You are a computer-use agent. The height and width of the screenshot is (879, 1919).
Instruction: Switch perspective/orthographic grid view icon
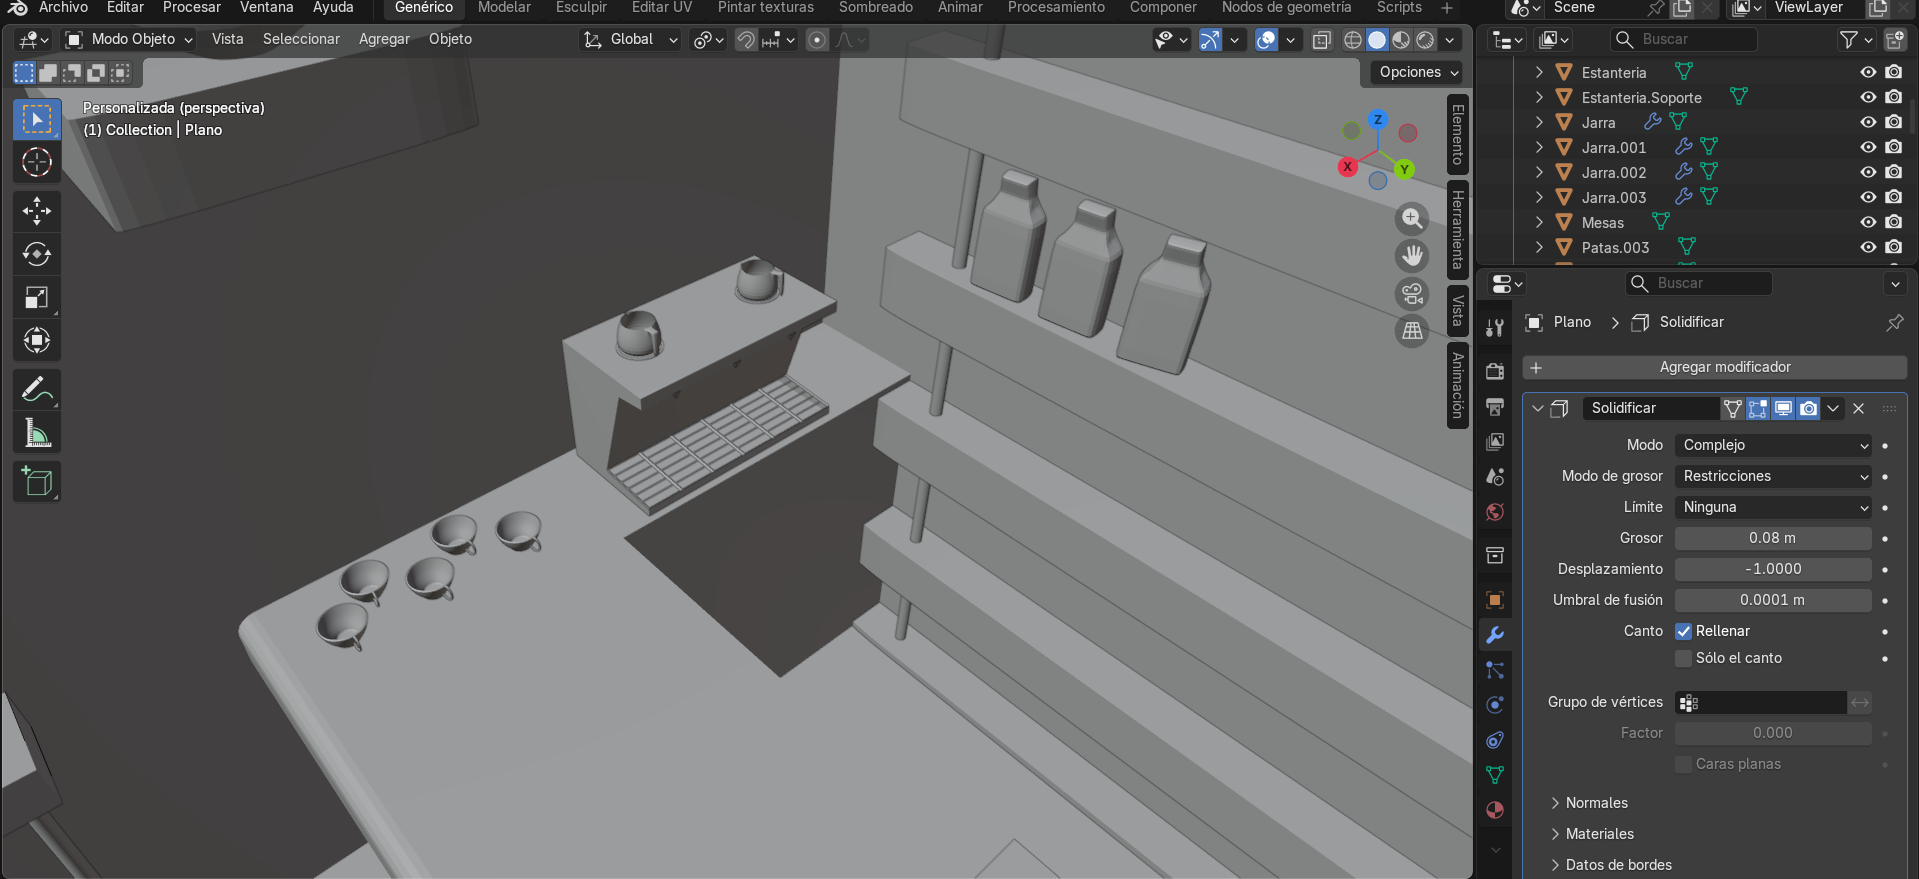(1412, 331)
